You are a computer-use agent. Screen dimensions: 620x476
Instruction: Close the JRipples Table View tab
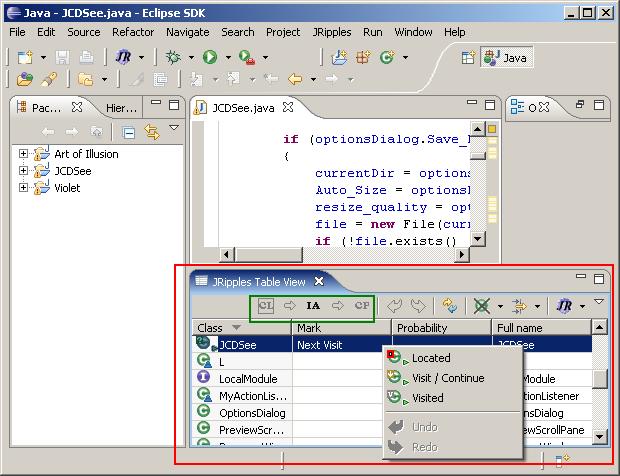(x=319, y=281)
